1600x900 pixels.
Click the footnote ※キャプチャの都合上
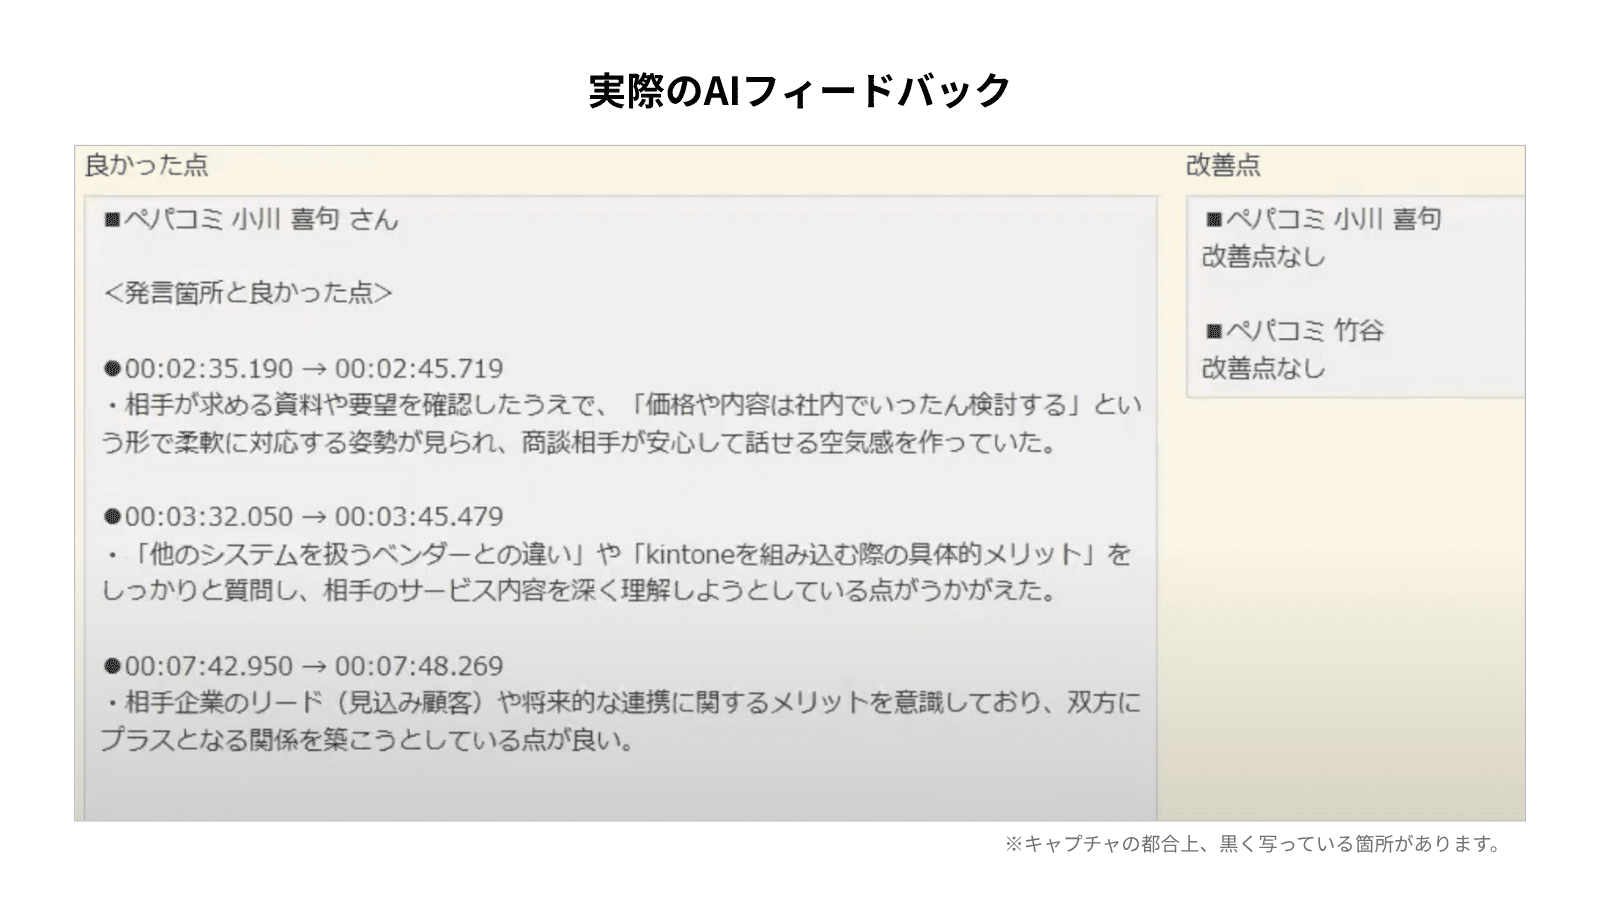1254,844
